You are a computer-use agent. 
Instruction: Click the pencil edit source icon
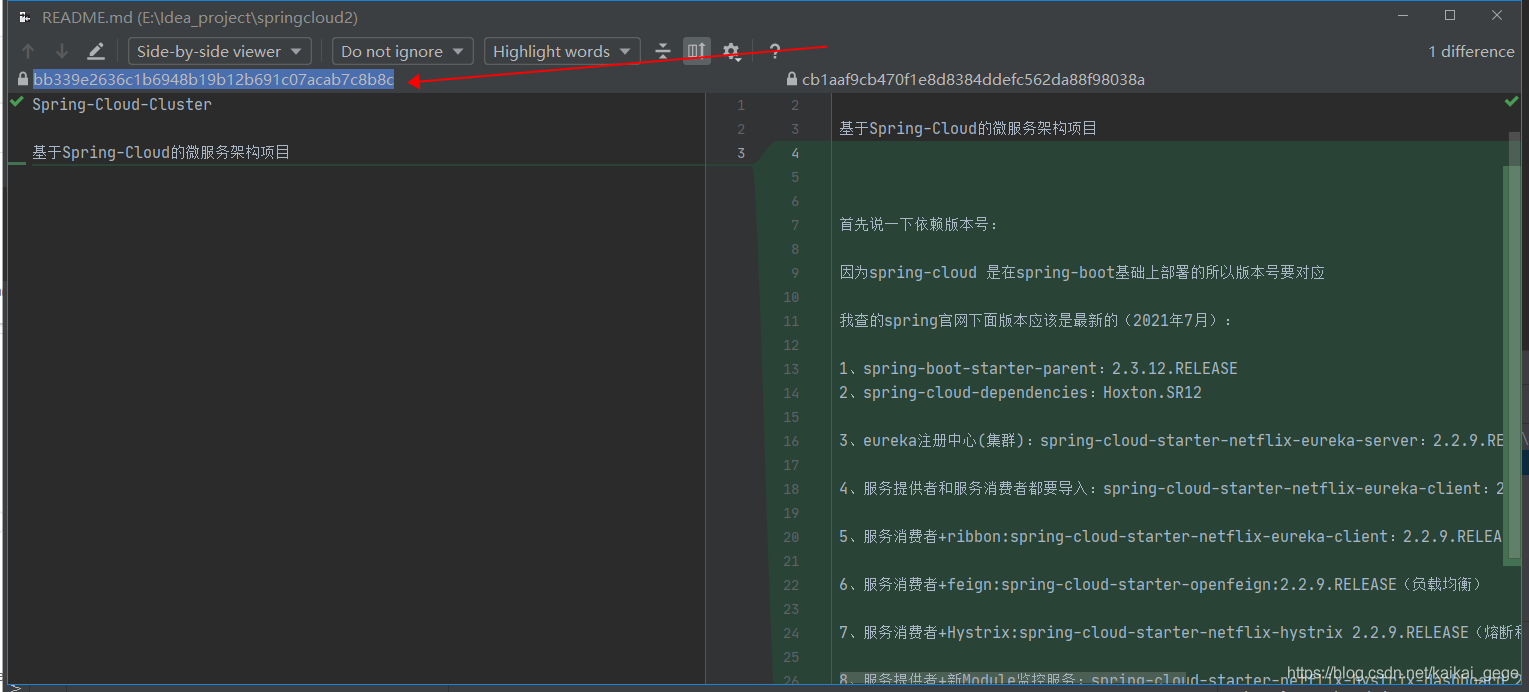[x=96, y=51]
